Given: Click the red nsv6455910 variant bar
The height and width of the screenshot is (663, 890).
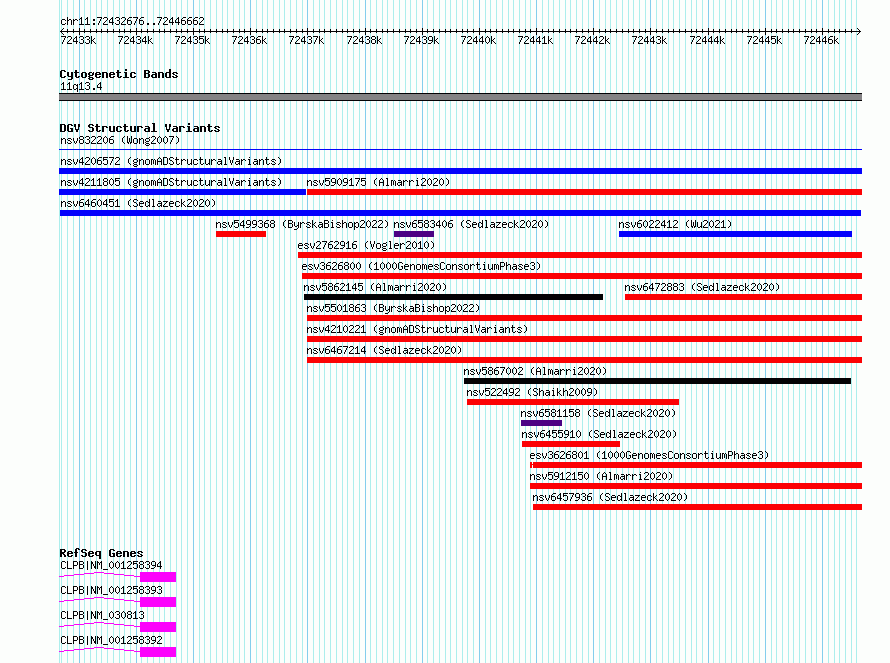Looking at the screenshot, I should (x=570, y=444).
